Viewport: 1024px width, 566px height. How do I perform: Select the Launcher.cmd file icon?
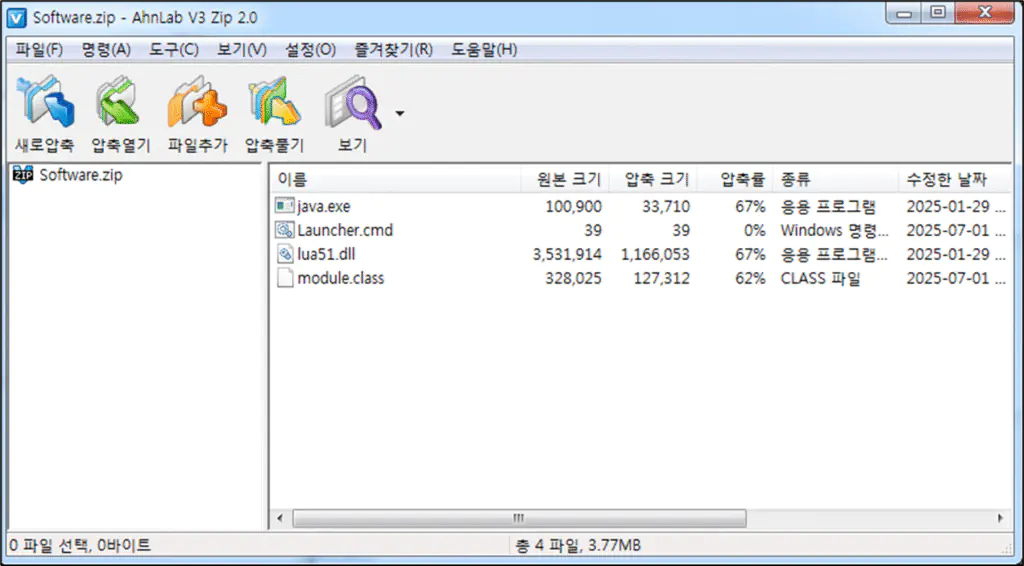285,230
